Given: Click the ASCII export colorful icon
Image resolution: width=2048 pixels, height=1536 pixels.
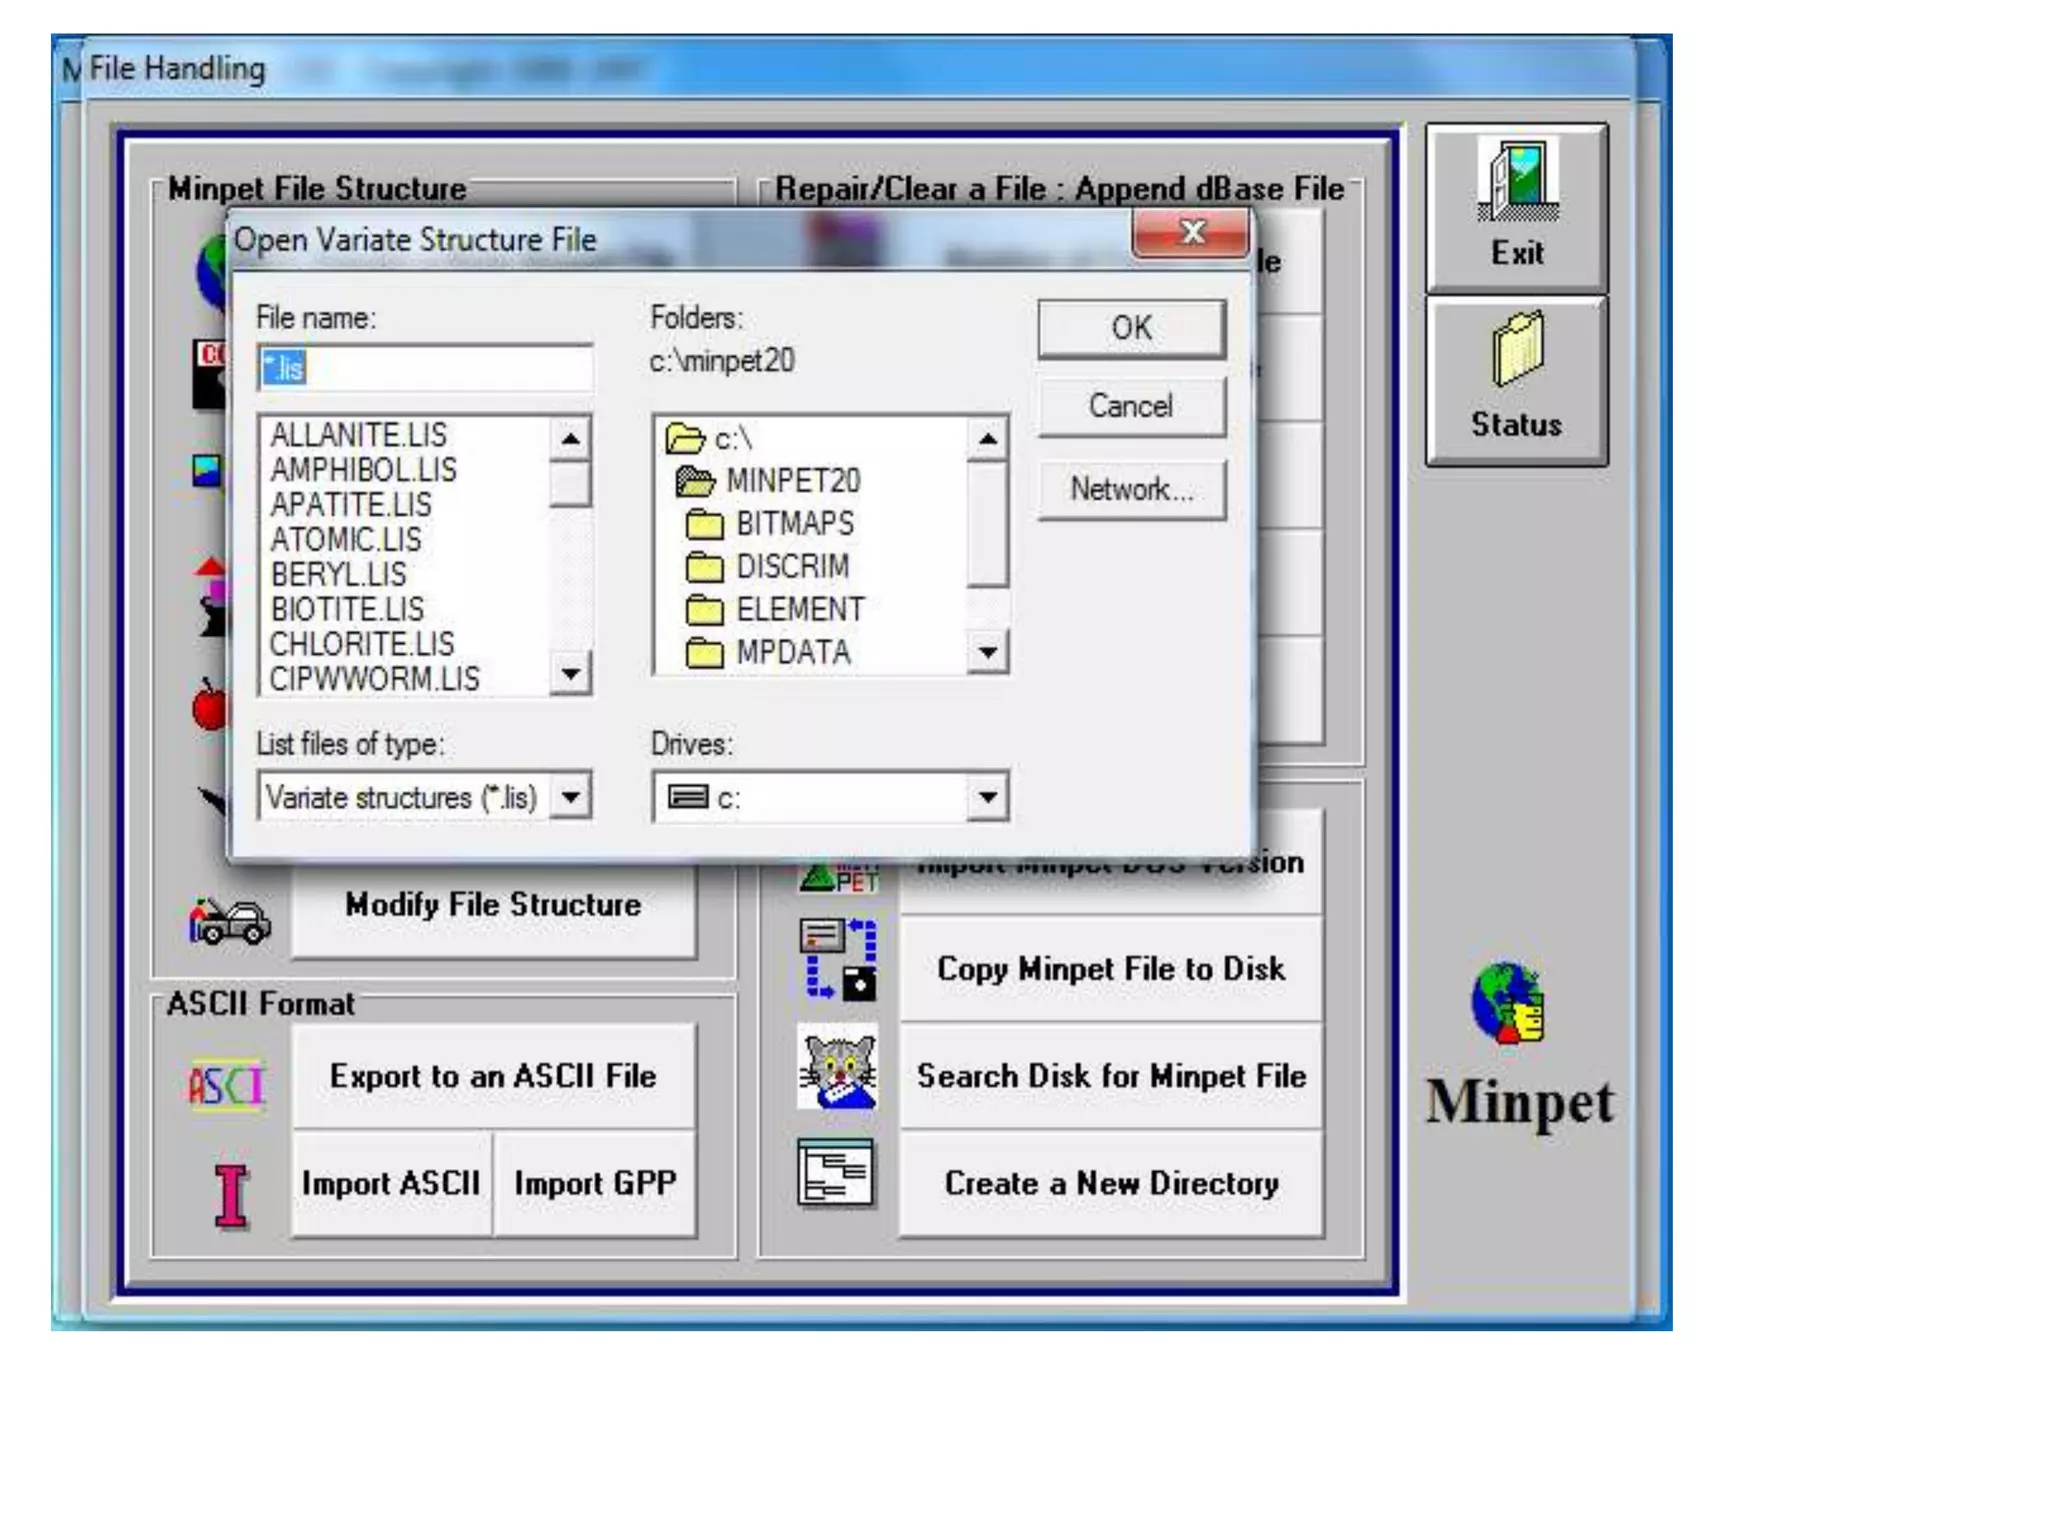Looking at the screenshot, I should (x=227, y=1084).
